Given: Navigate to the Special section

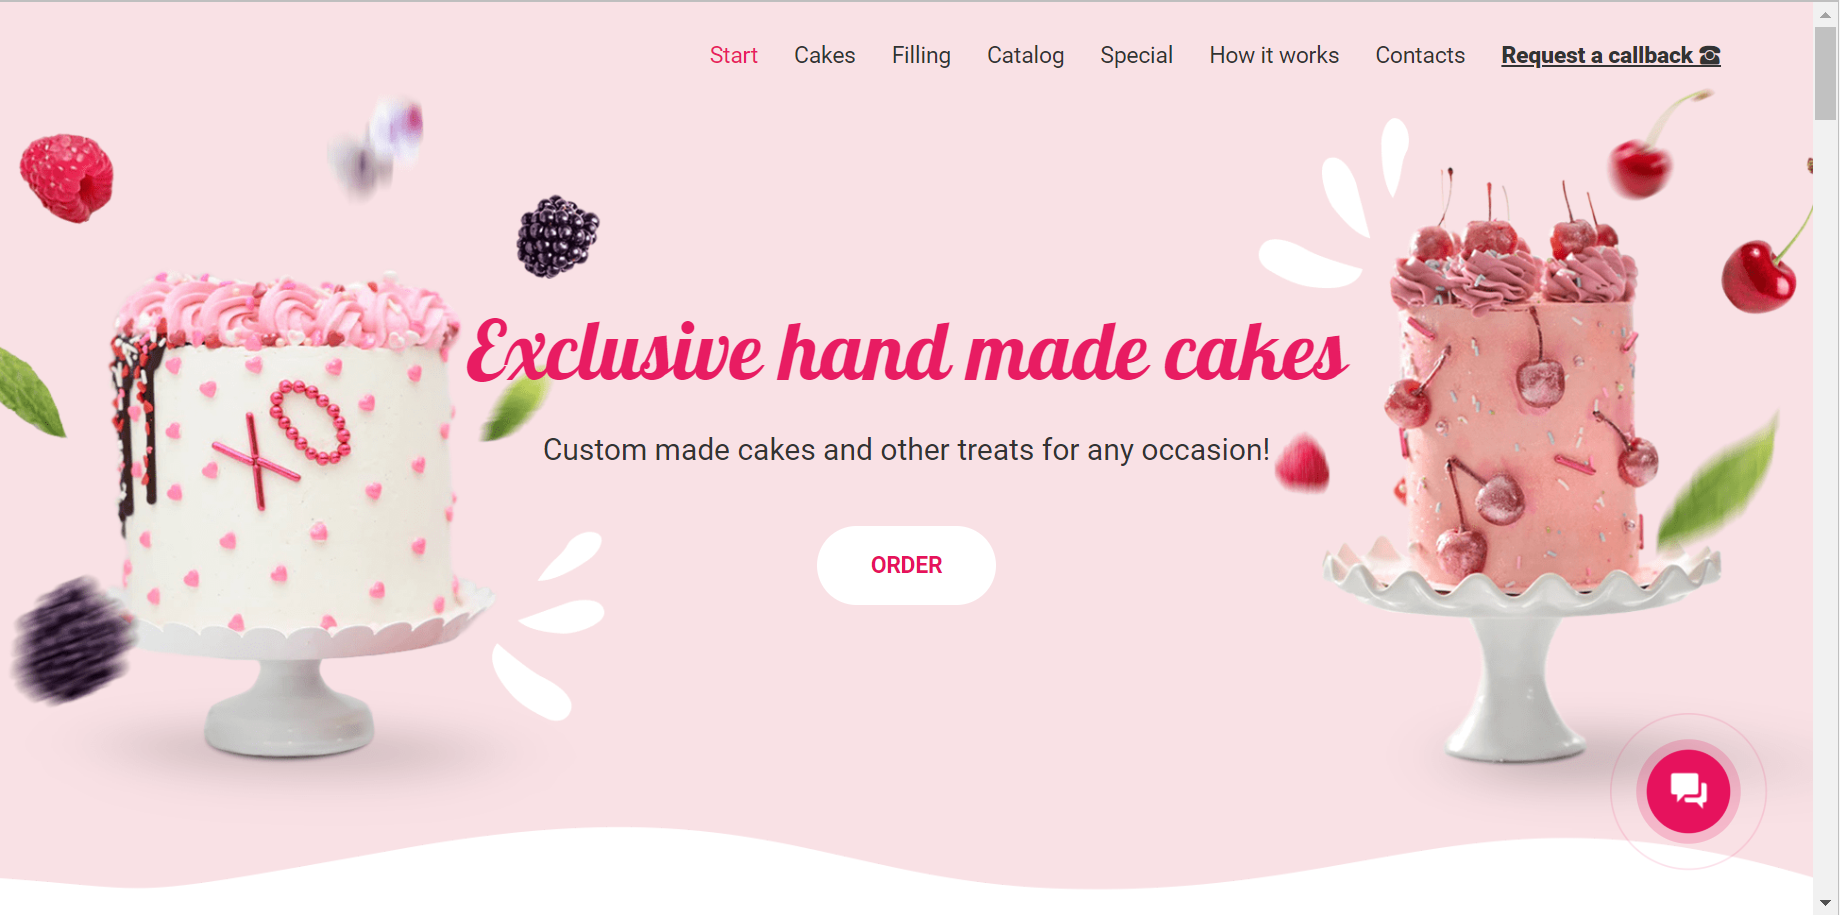Looking at the screenshot, I should [x=1136, y=56].
